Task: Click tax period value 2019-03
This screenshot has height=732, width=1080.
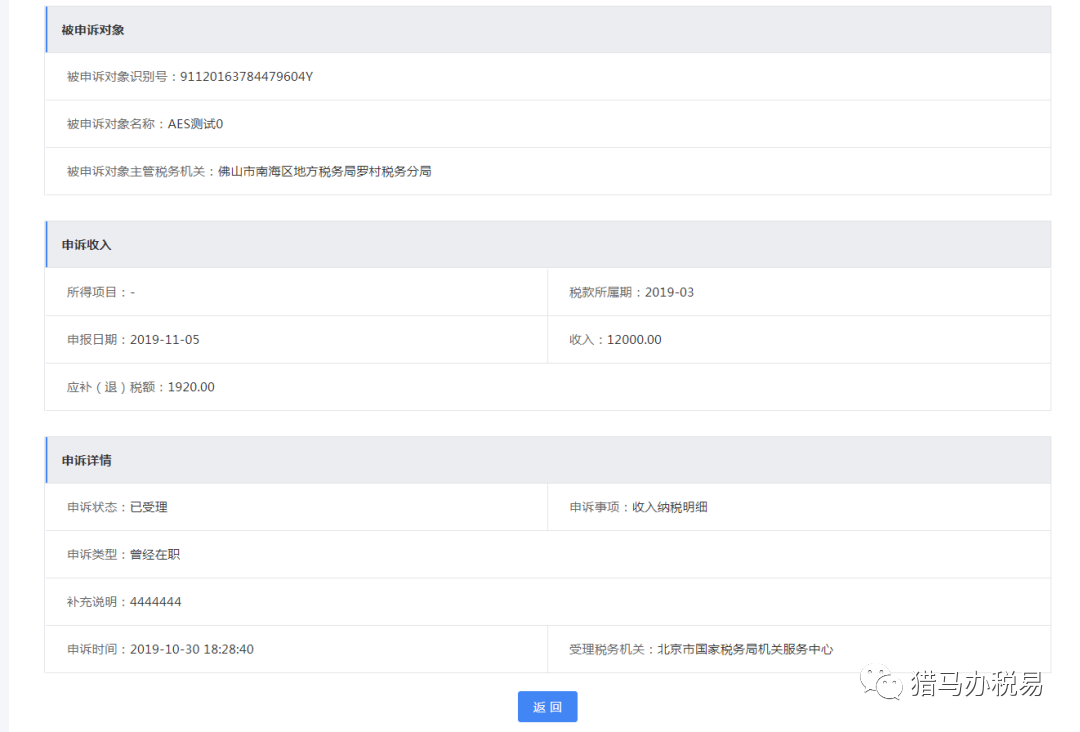Action: (x=669, y=292)
